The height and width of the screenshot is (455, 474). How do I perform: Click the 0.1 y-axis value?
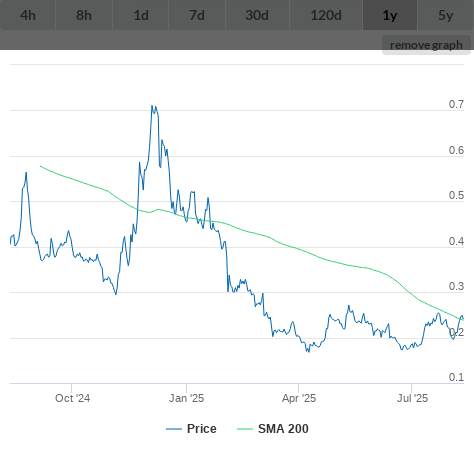[x=456, y=377]
